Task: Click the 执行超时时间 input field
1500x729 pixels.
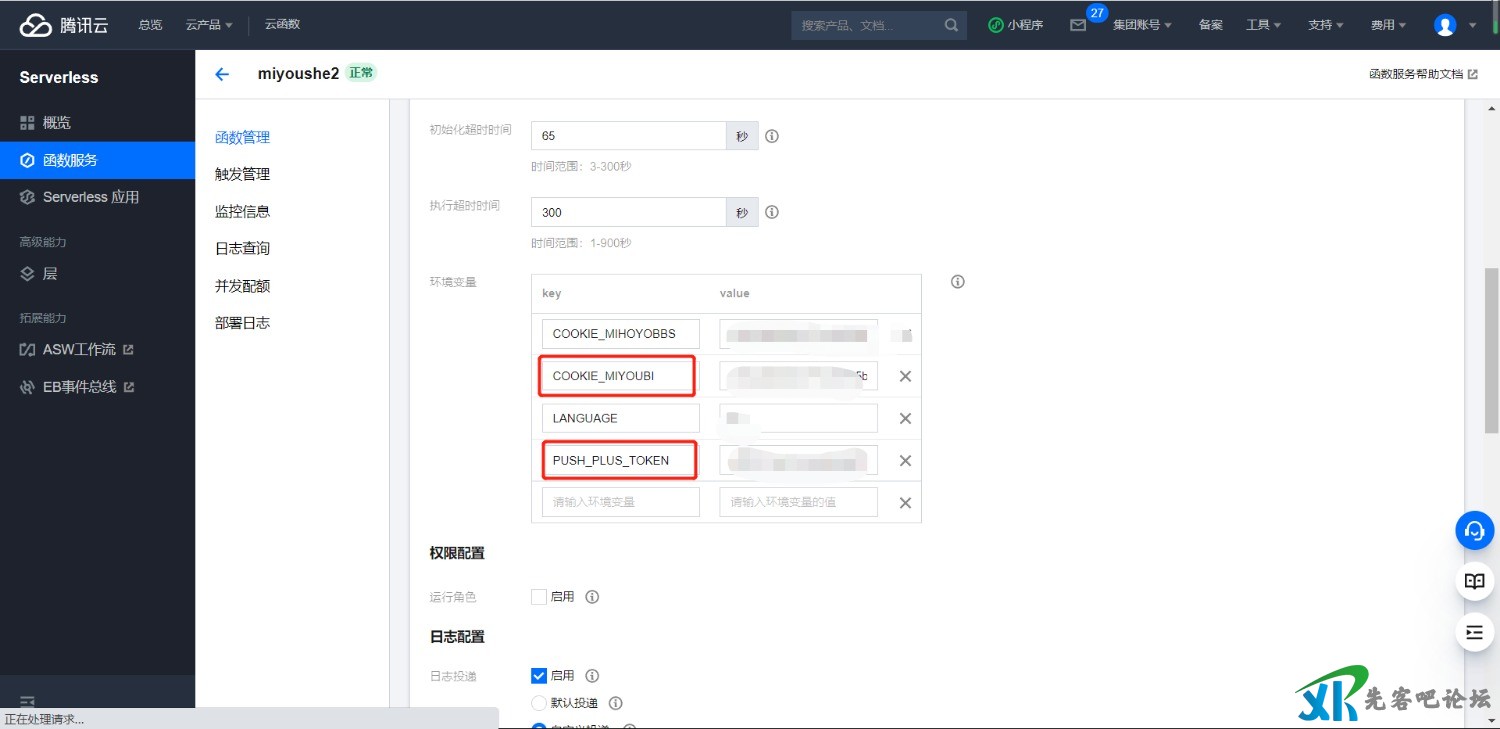Action: click(628, 212)
